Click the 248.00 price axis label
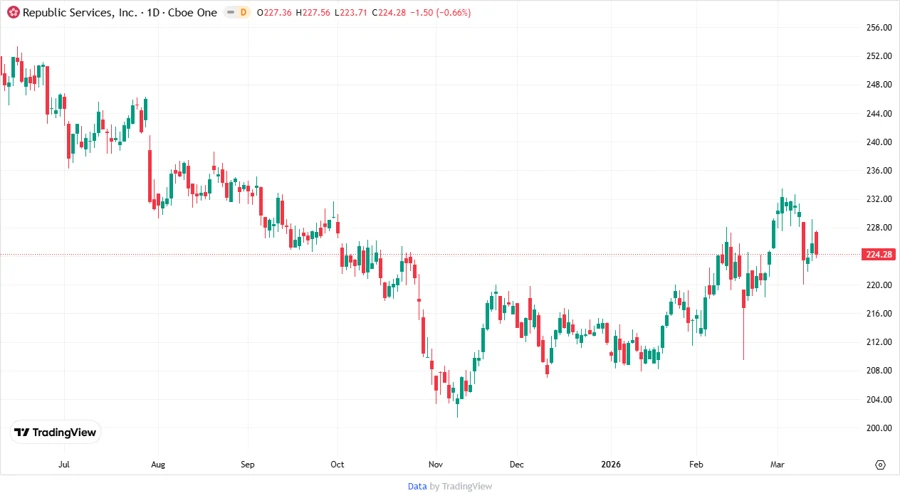 tap(879, 84)
